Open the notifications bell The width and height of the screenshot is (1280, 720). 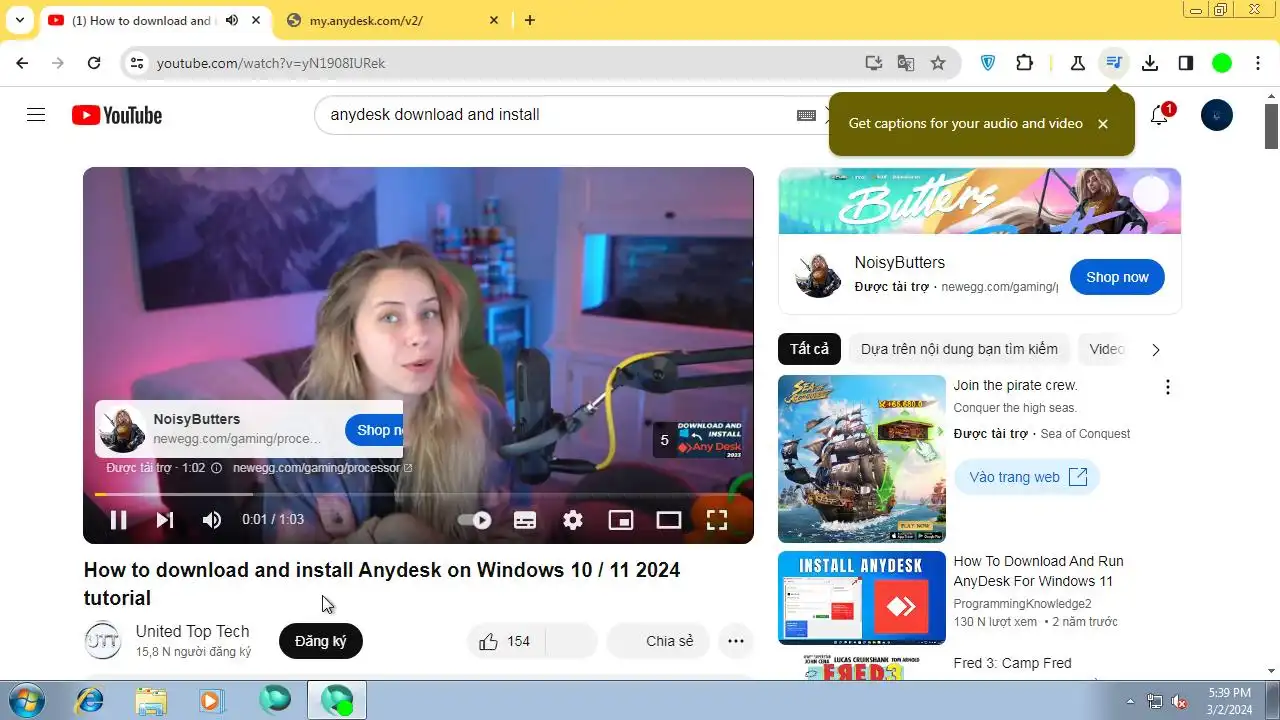(1159, 115)
